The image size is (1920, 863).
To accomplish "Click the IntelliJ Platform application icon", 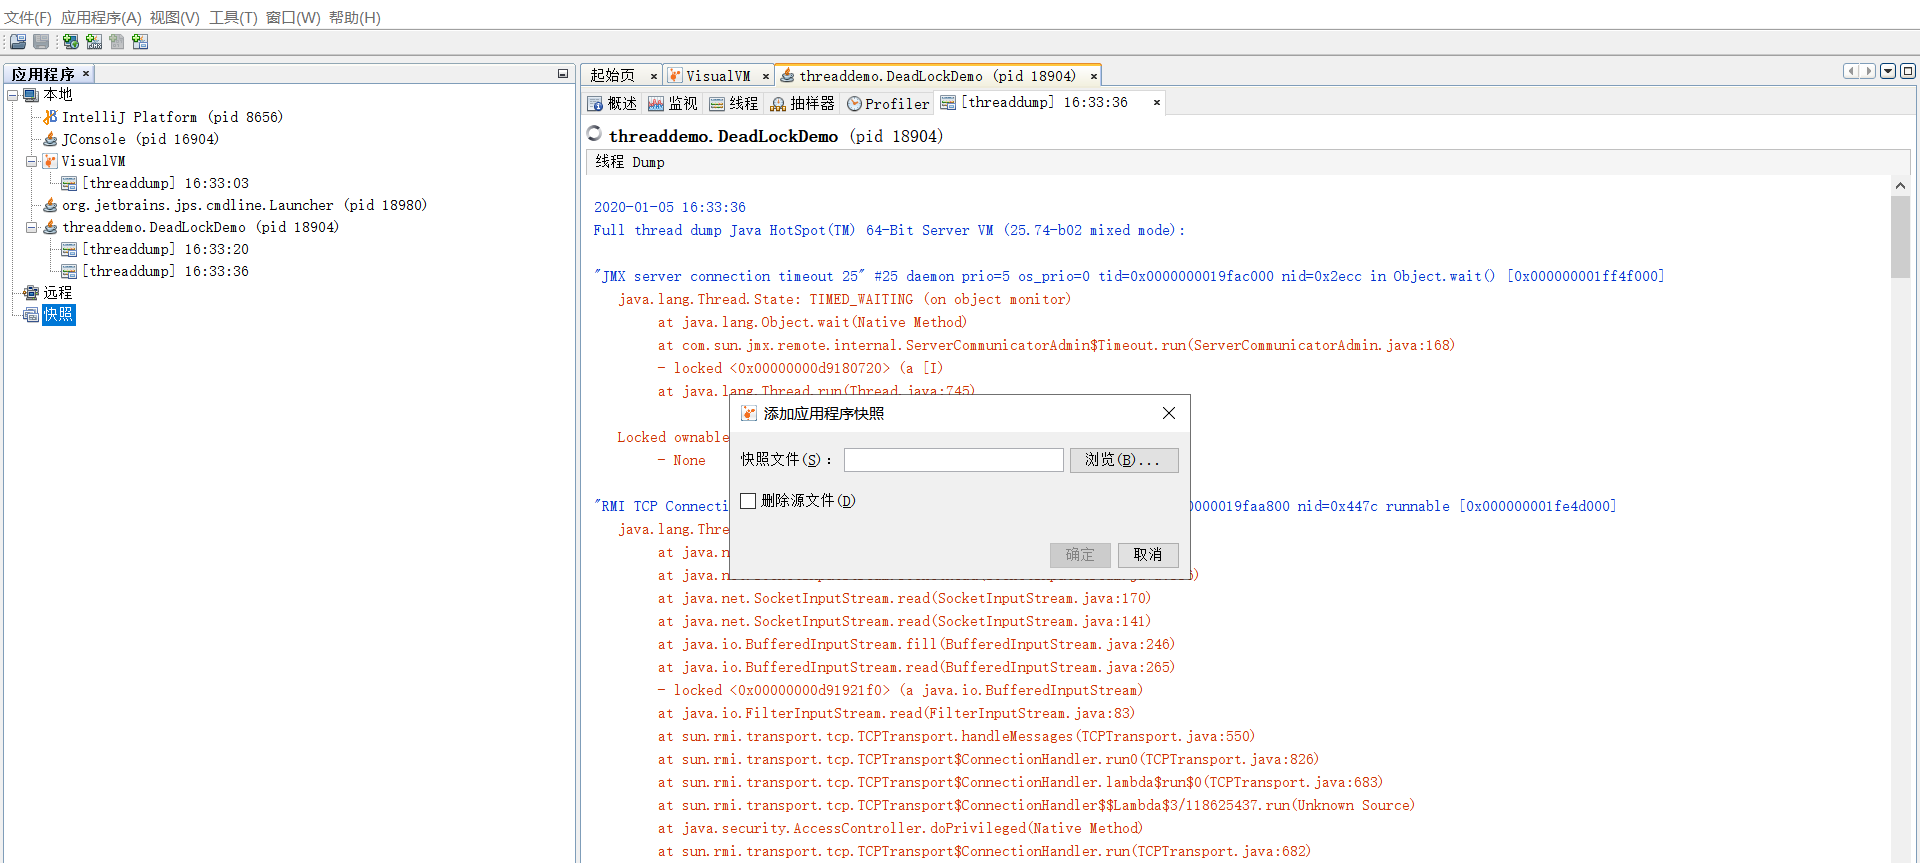I will pyautogui.click(x=50, y=117).
